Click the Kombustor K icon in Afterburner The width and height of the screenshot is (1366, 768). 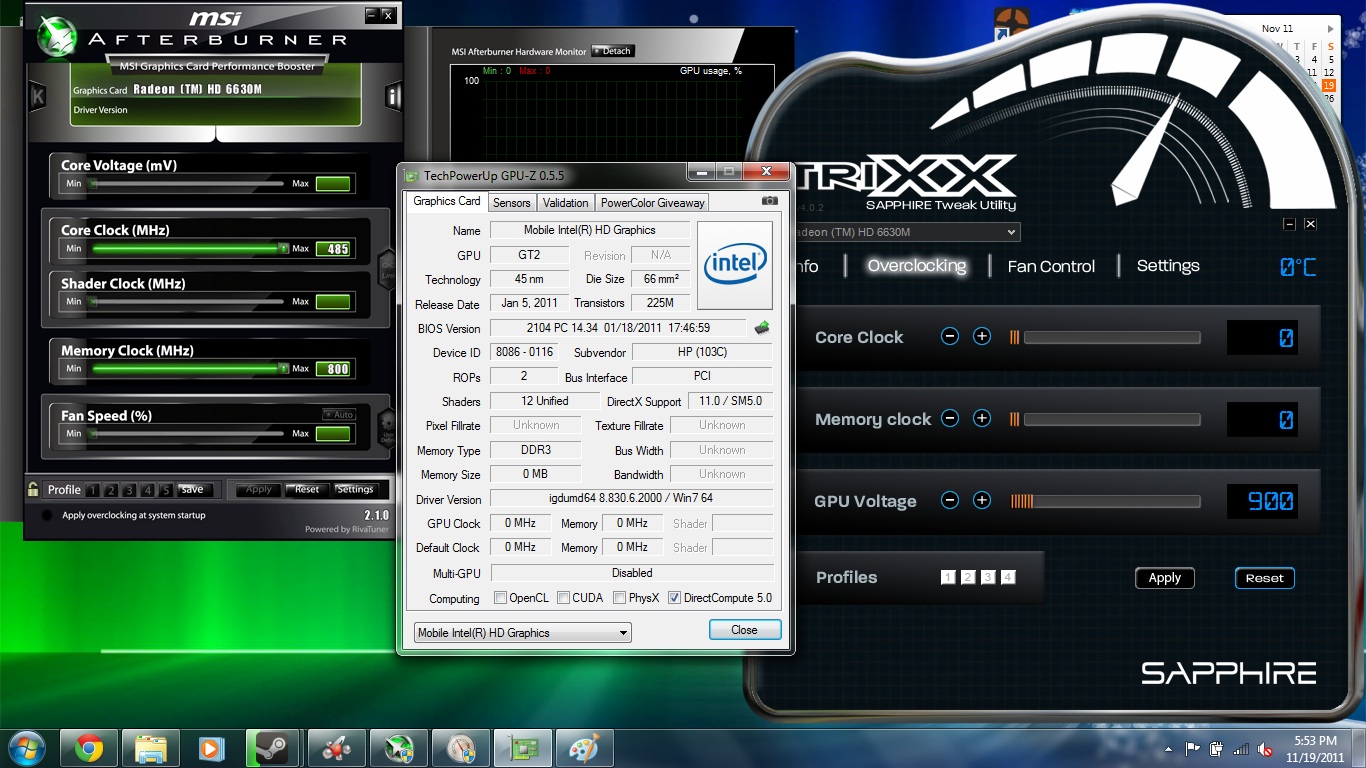tap(38, 97)
